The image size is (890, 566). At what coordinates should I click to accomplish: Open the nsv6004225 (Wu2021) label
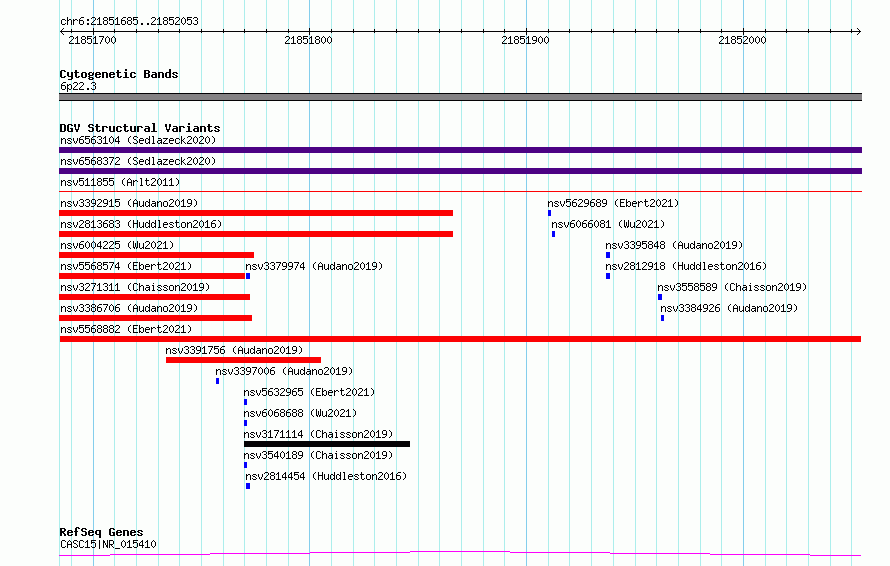(x=117, y=245)
